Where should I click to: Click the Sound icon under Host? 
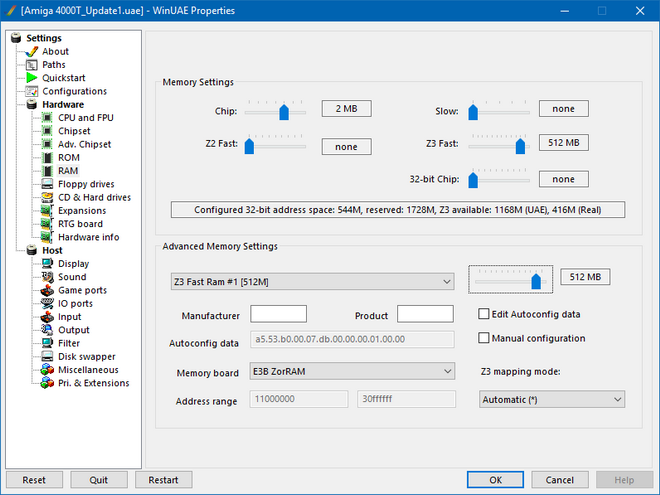click(x=47, y=277)
